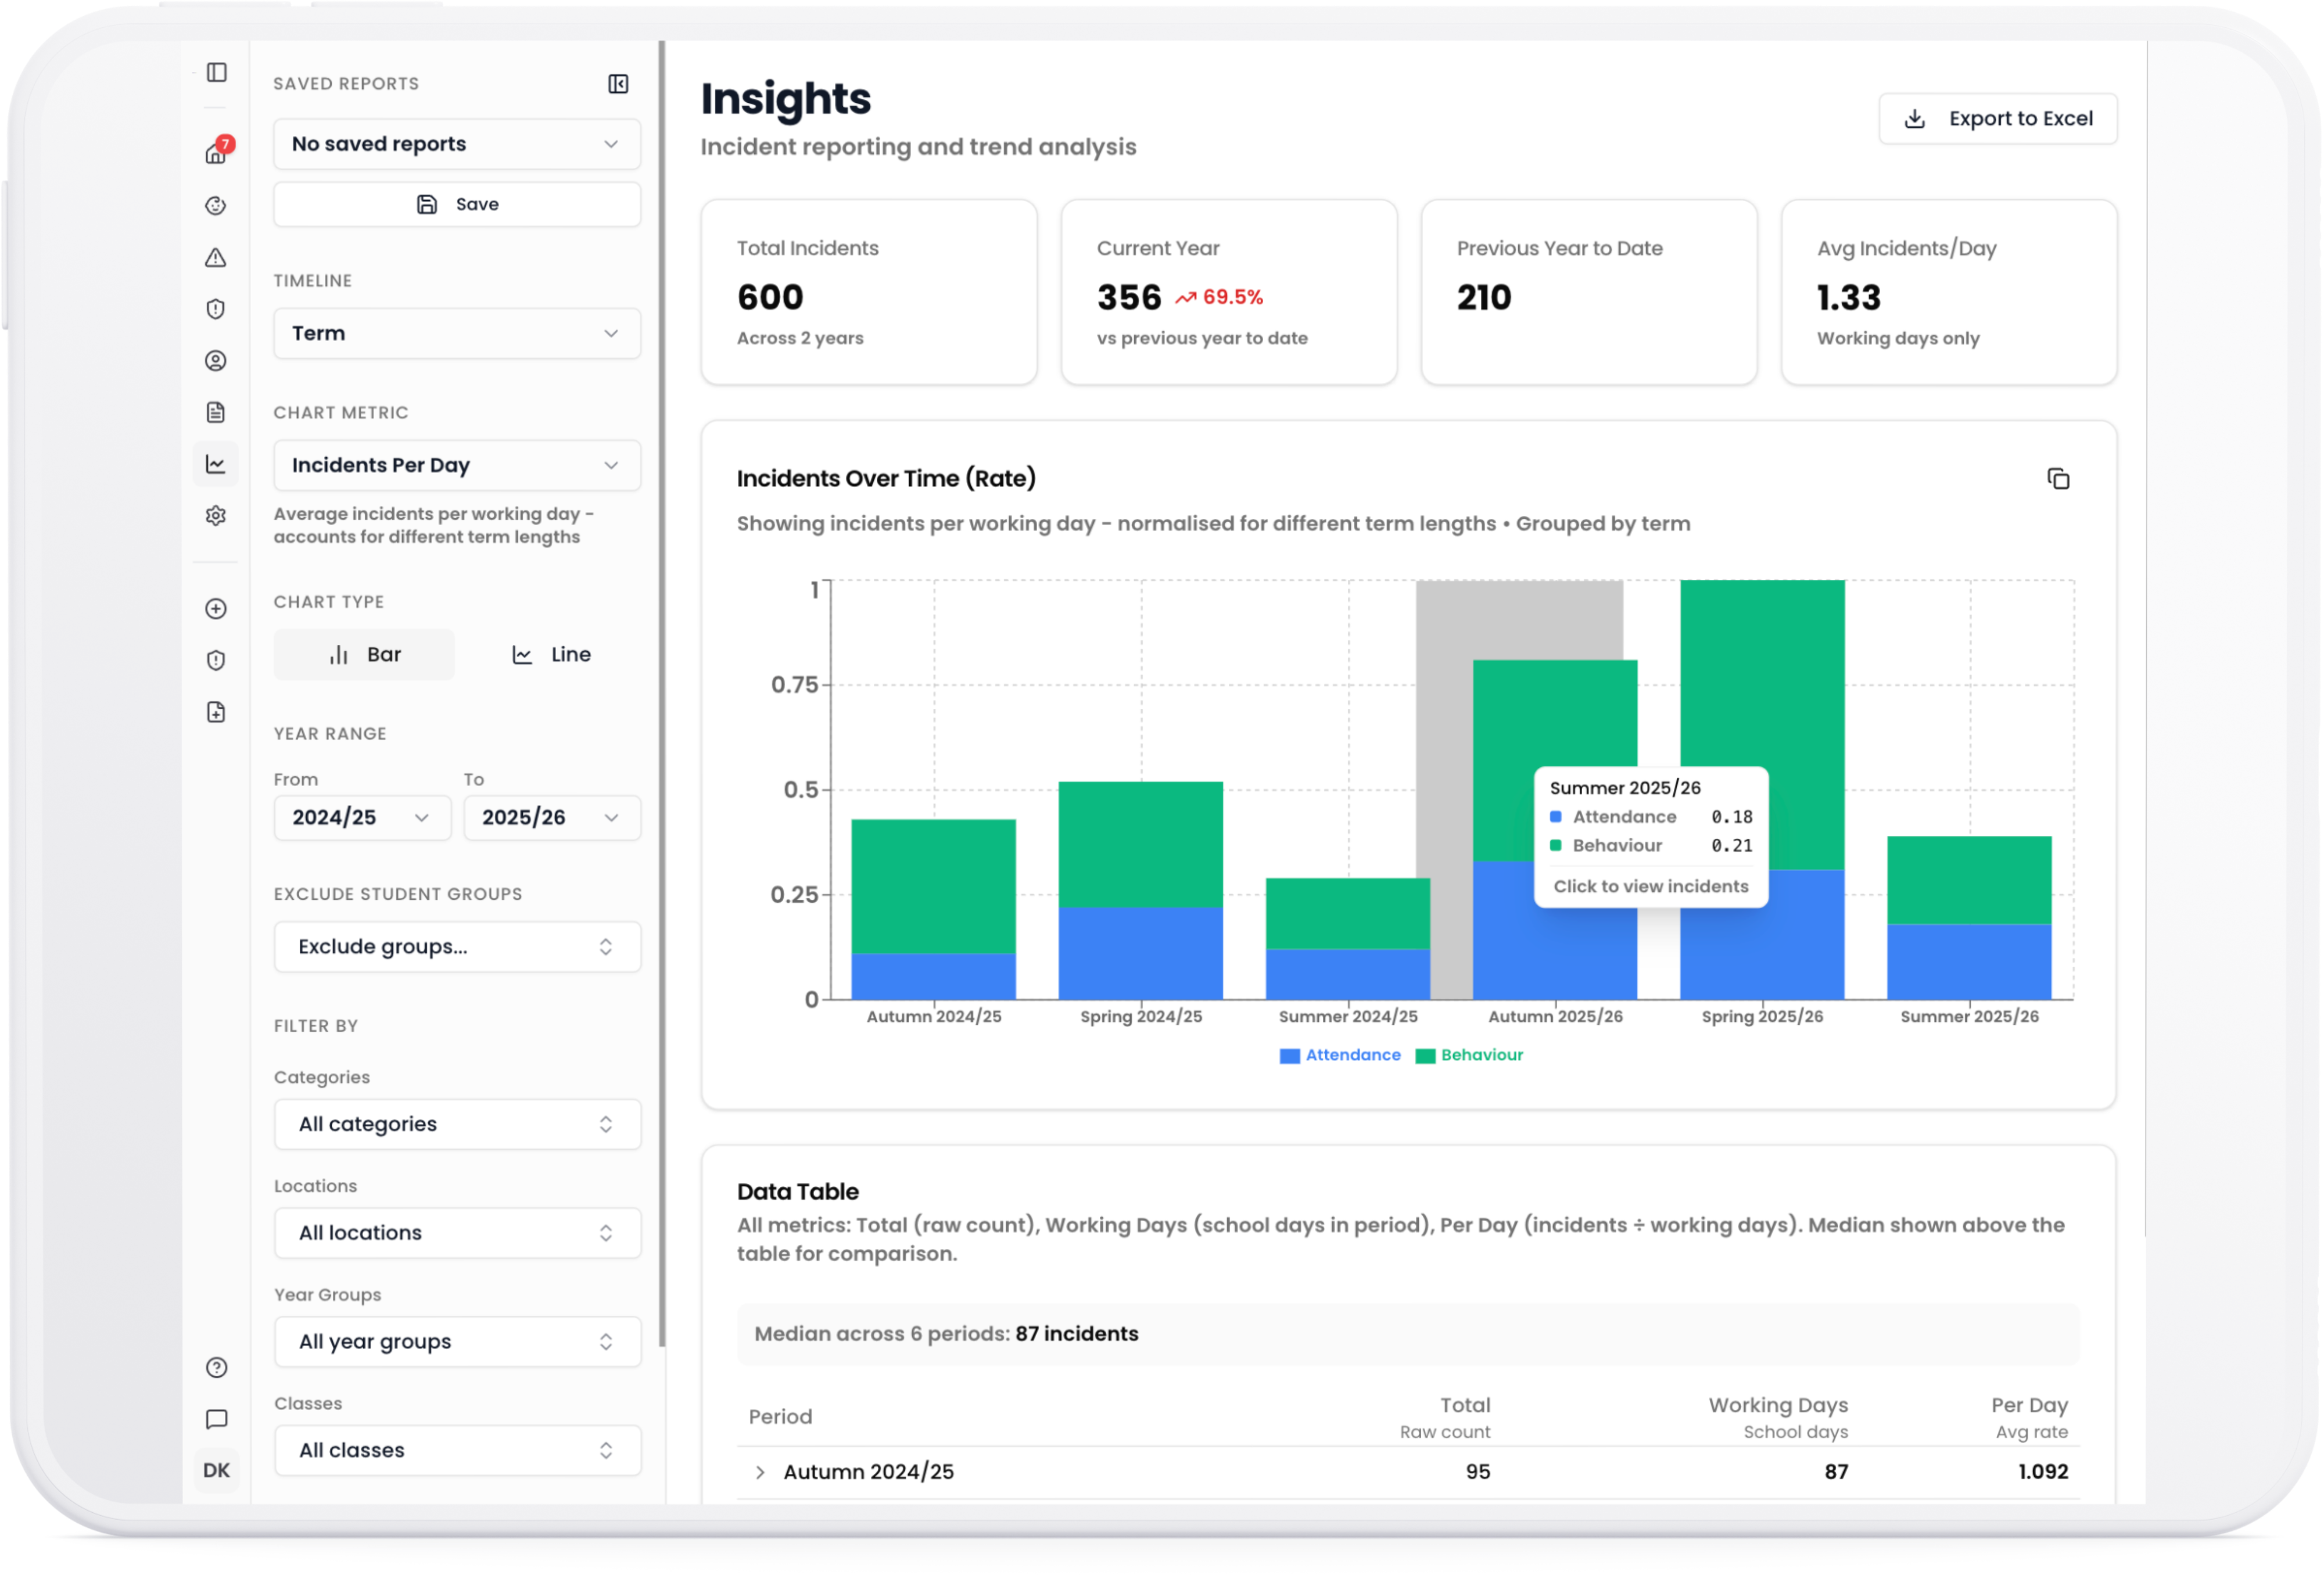
Task: Toggle Behaviour series in chart legend
Action: point(1469,1055)
